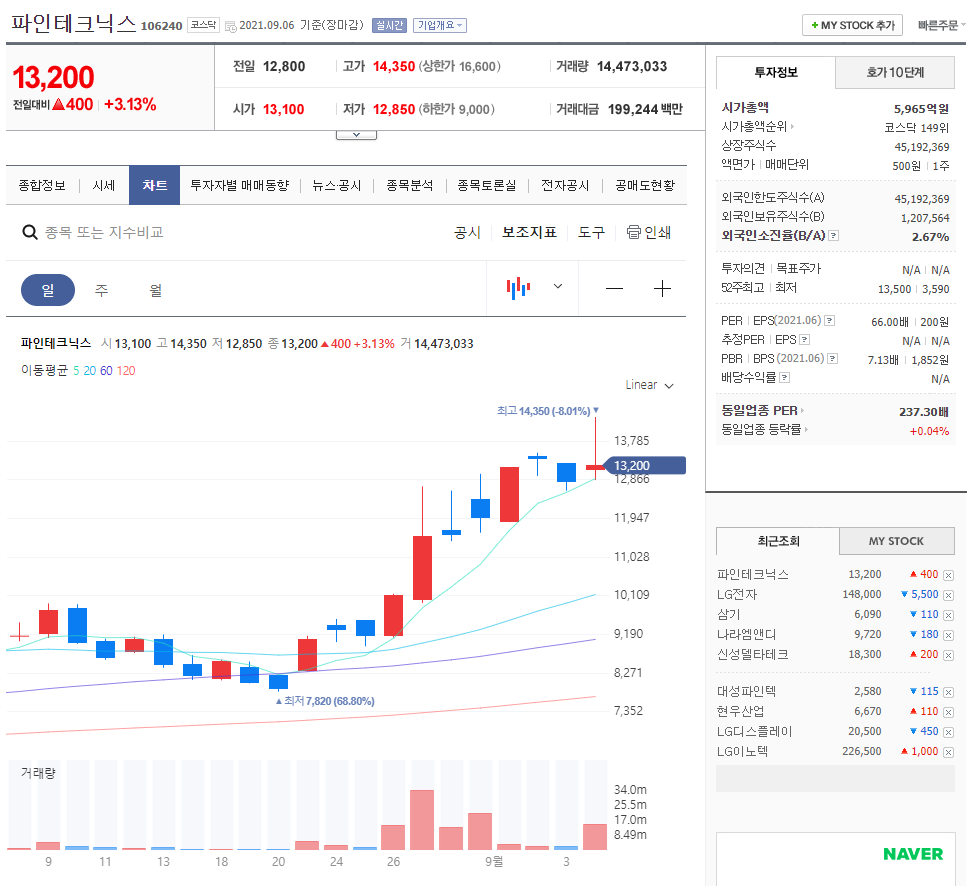Open the 호가10단계 tab
The height and width of the screenshot is (886, 972).
895,73
